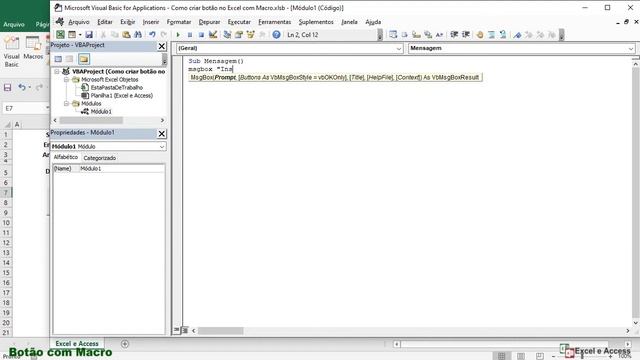Collapse the Módulos folder node
The height and width of the screenshot is (360, 640).
coord(66,104)
